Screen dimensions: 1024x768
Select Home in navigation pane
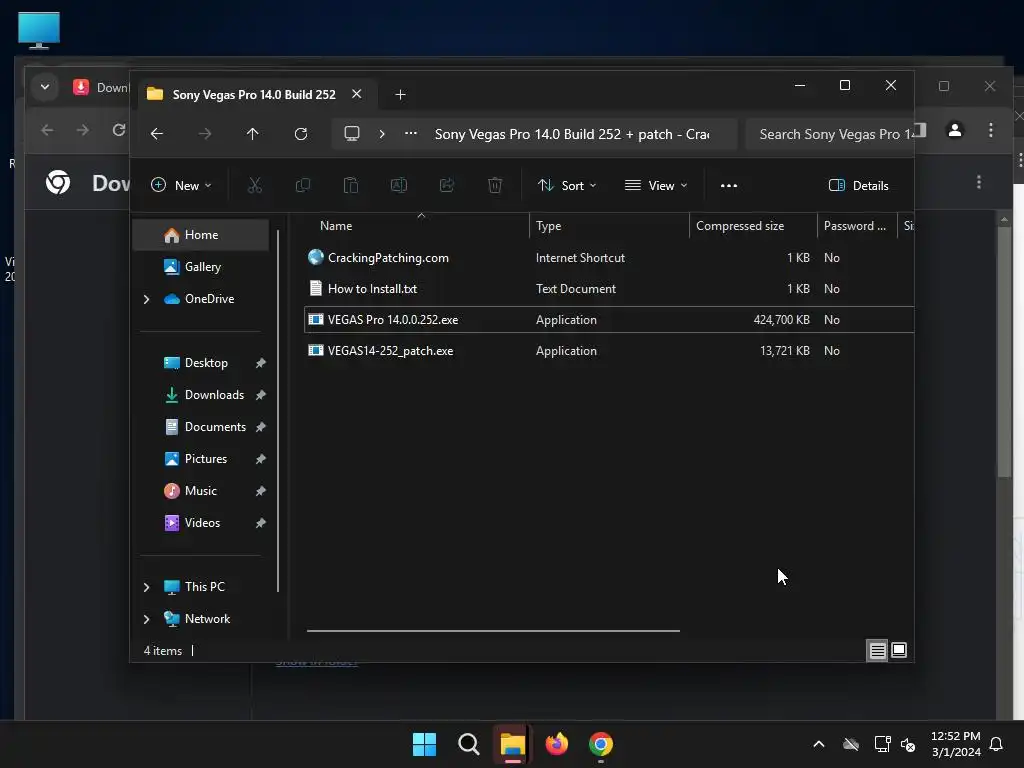[x=201, y=235]
